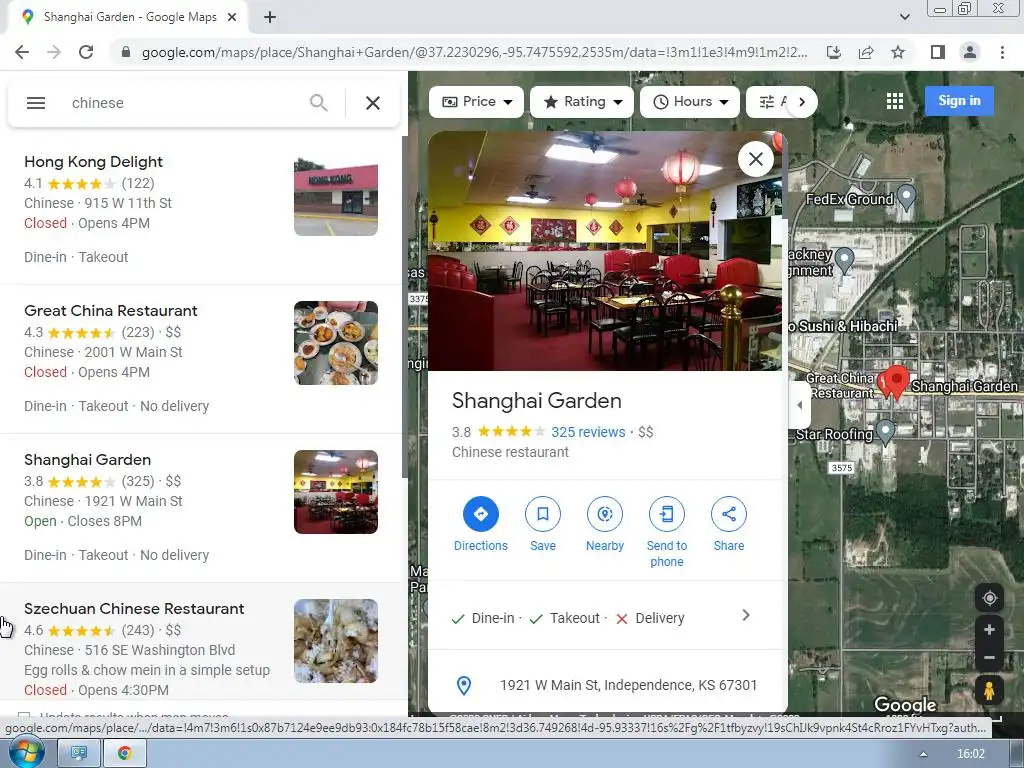Bookmark this page with star icon
Image resolution: width=1024 pixels, height=768 pixels.
[x=898, y=52]
